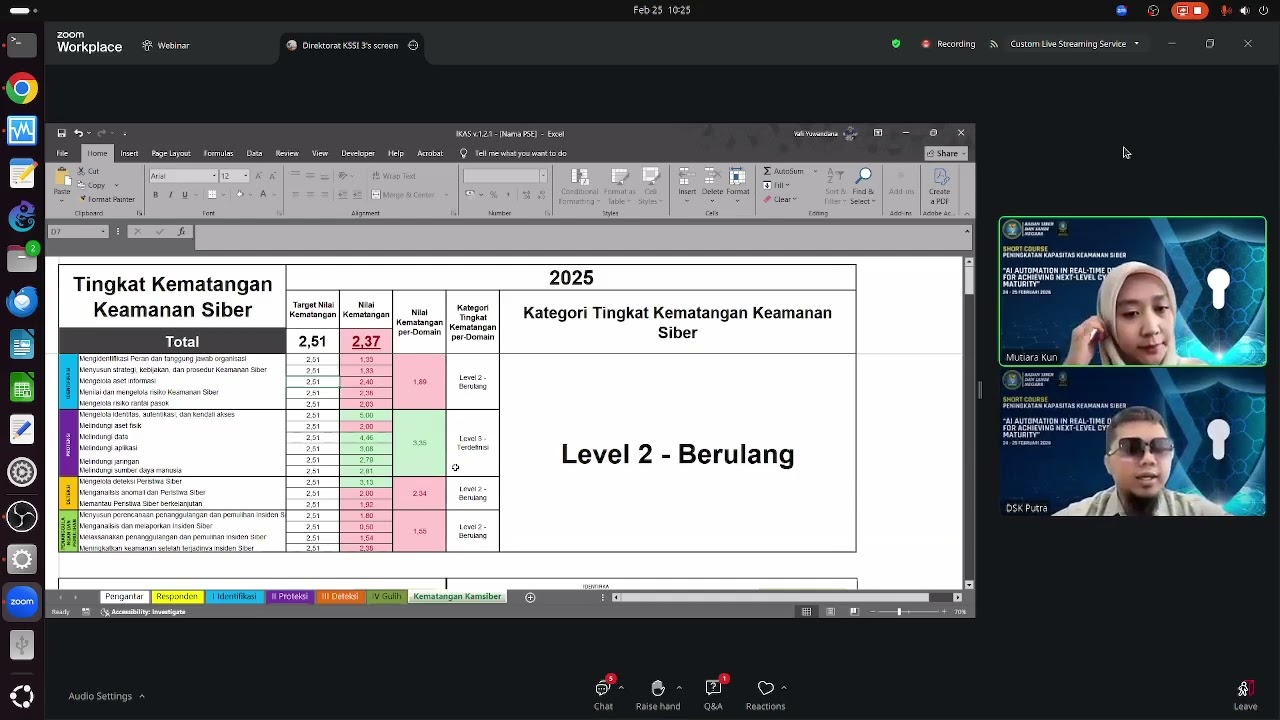Switch to Page Layout view in status bar
This screenshot has width=1280, height=720.
(830, 611)
